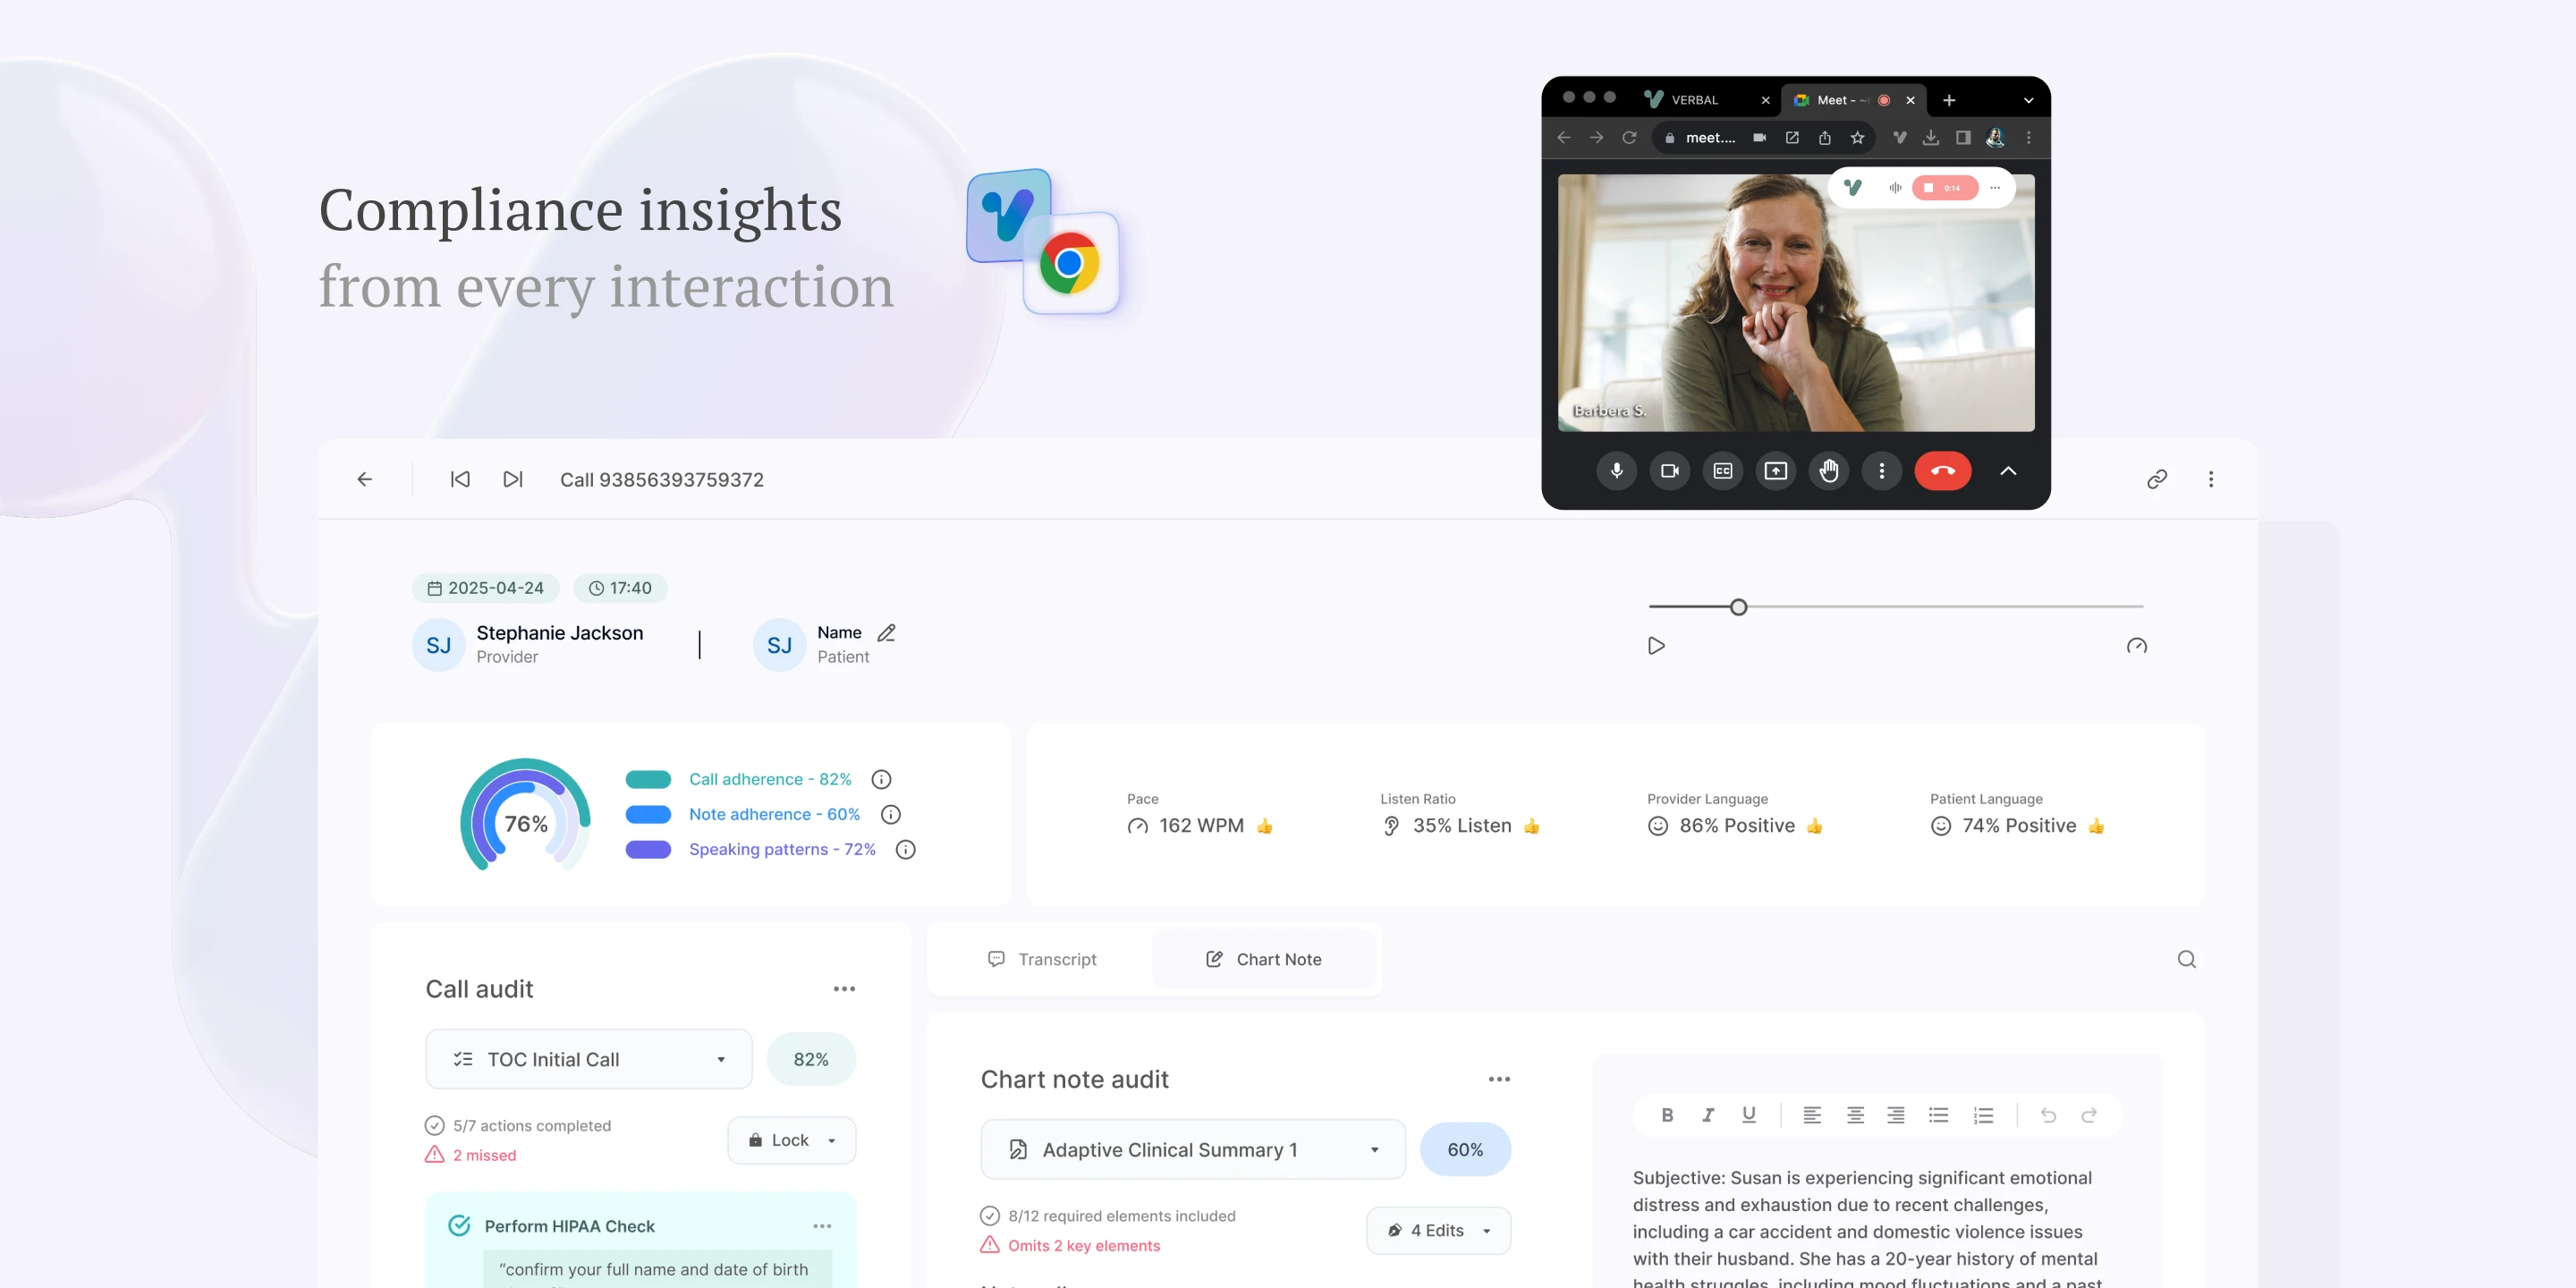Skip to the next call
The width and height of the screenshot is (2576, 1288).
pos(513,479)
